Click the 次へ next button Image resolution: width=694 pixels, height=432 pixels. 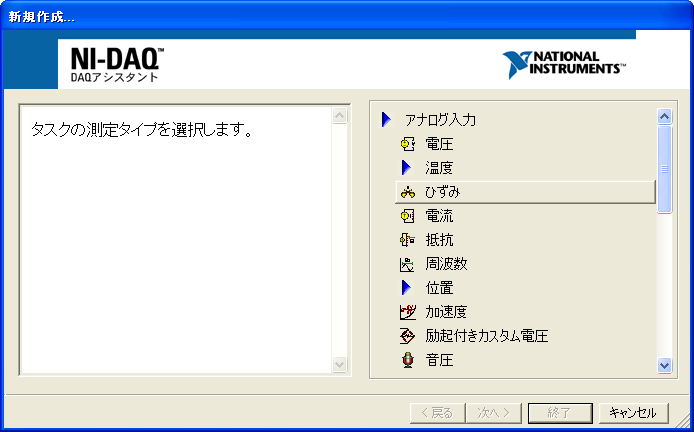pyautogui.click(x=494, y=413)
